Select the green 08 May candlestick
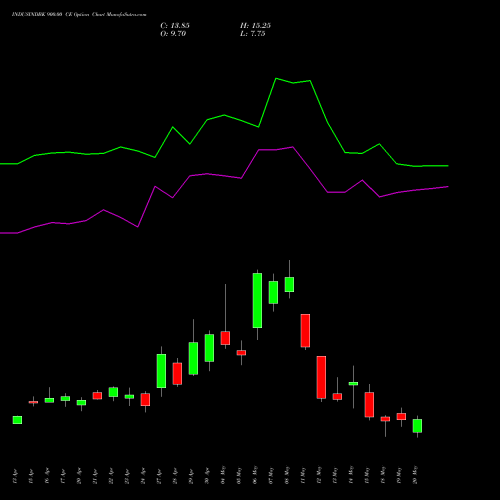Image resolution: width=500 pixels, height=500 pixels. (x=289, y=284)
